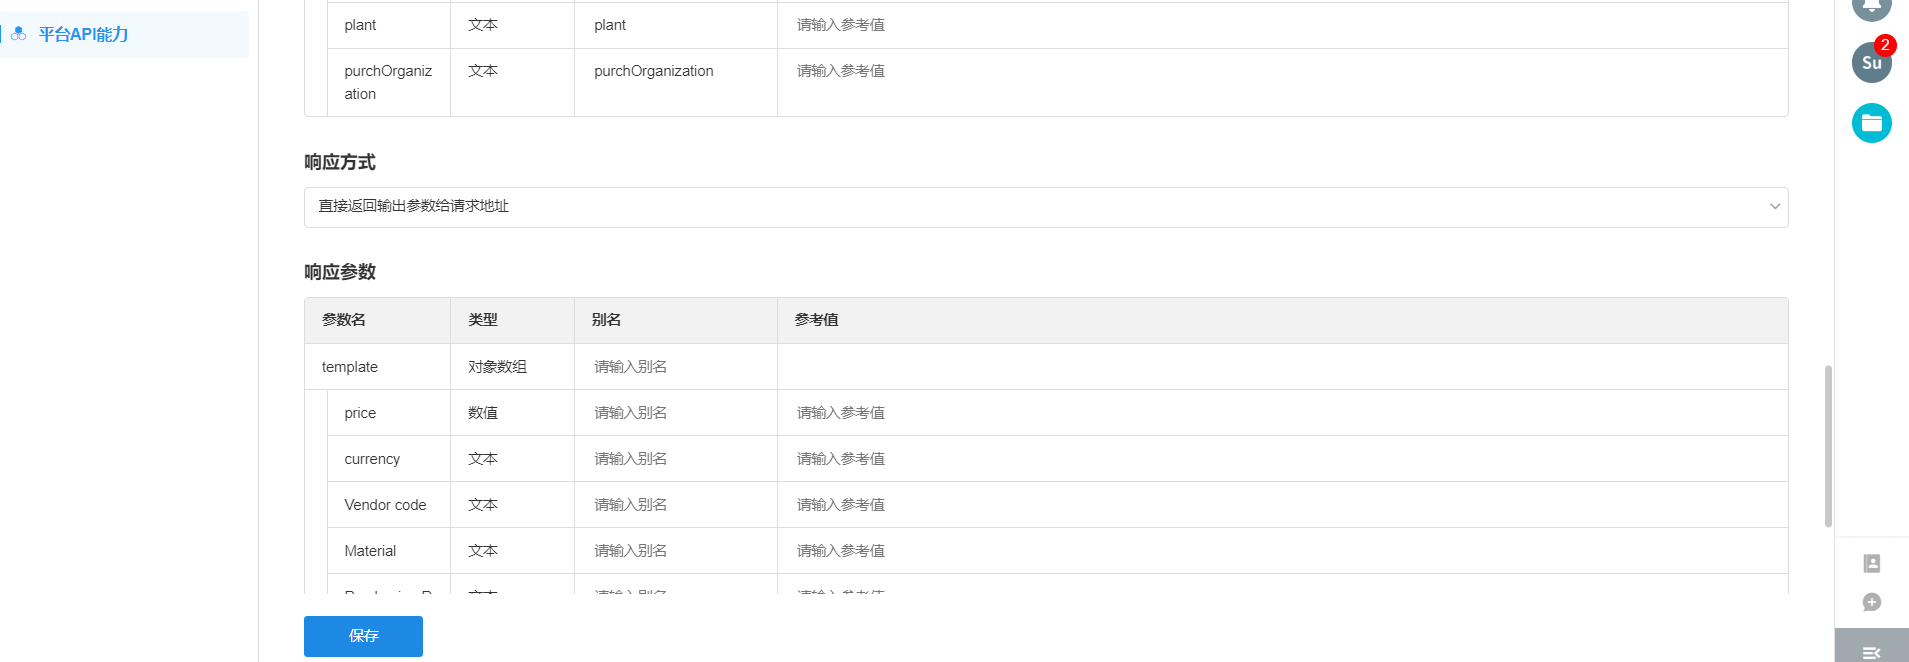1909x662 pixels.
Task: Enter alias for the price parameter
Action: coord(675,413)
